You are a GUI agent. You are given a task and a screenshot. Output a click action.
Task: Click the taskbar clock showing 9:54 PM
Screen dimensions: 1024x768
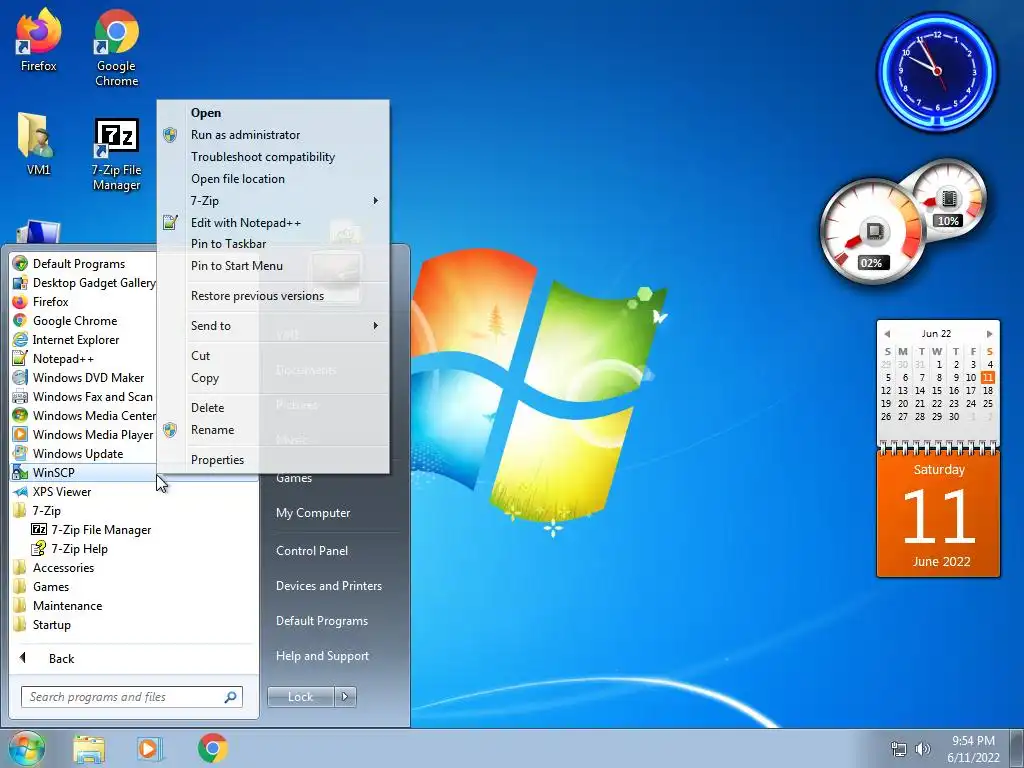[973, 749]
